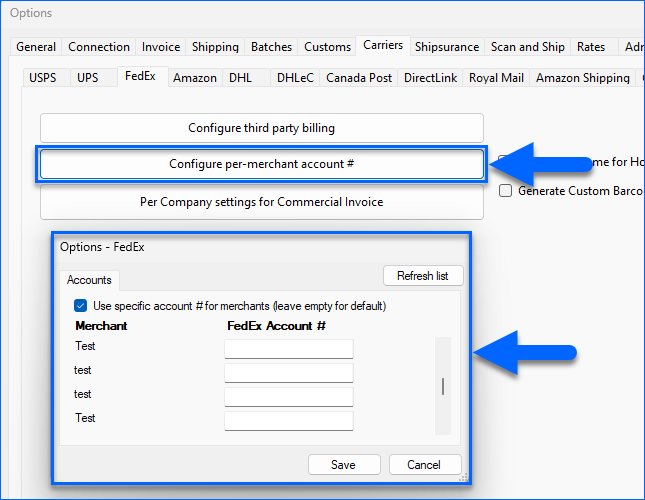Select the Carriers tab
The width and height of the screenshot is (645, 500).
coord(383,45)
